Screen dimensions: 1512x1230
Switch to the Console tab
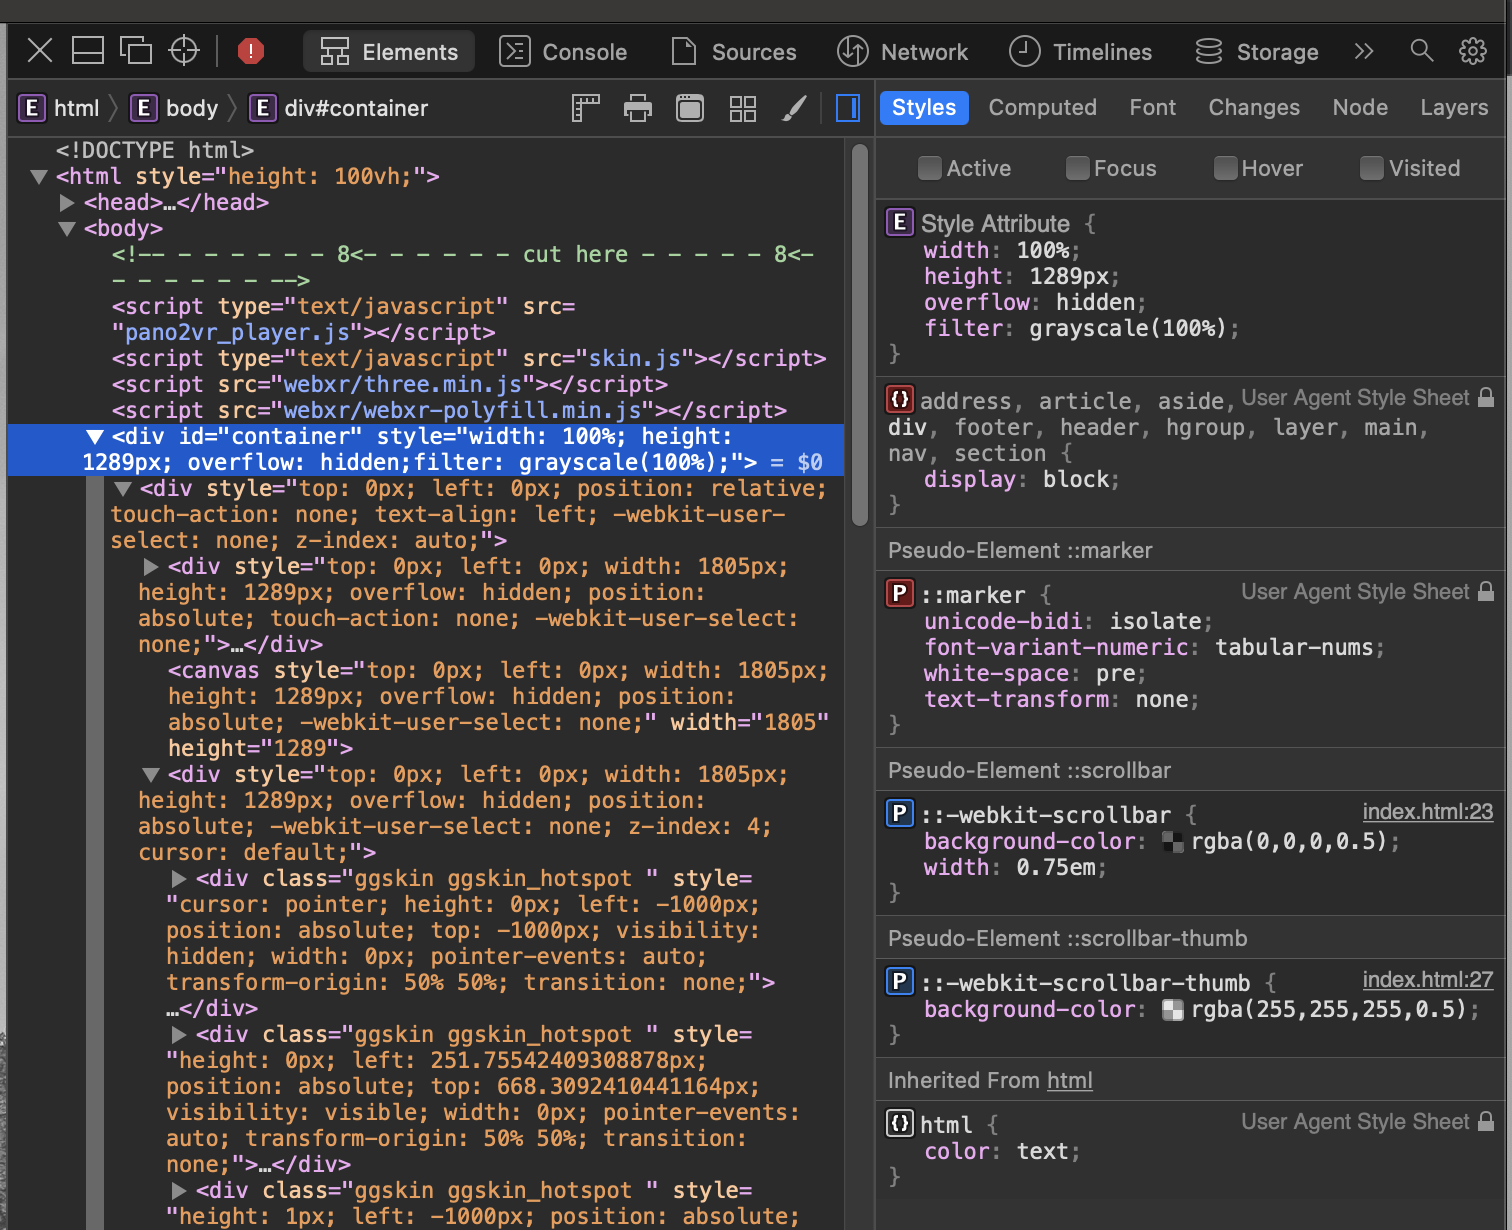[x=563, y=52]
